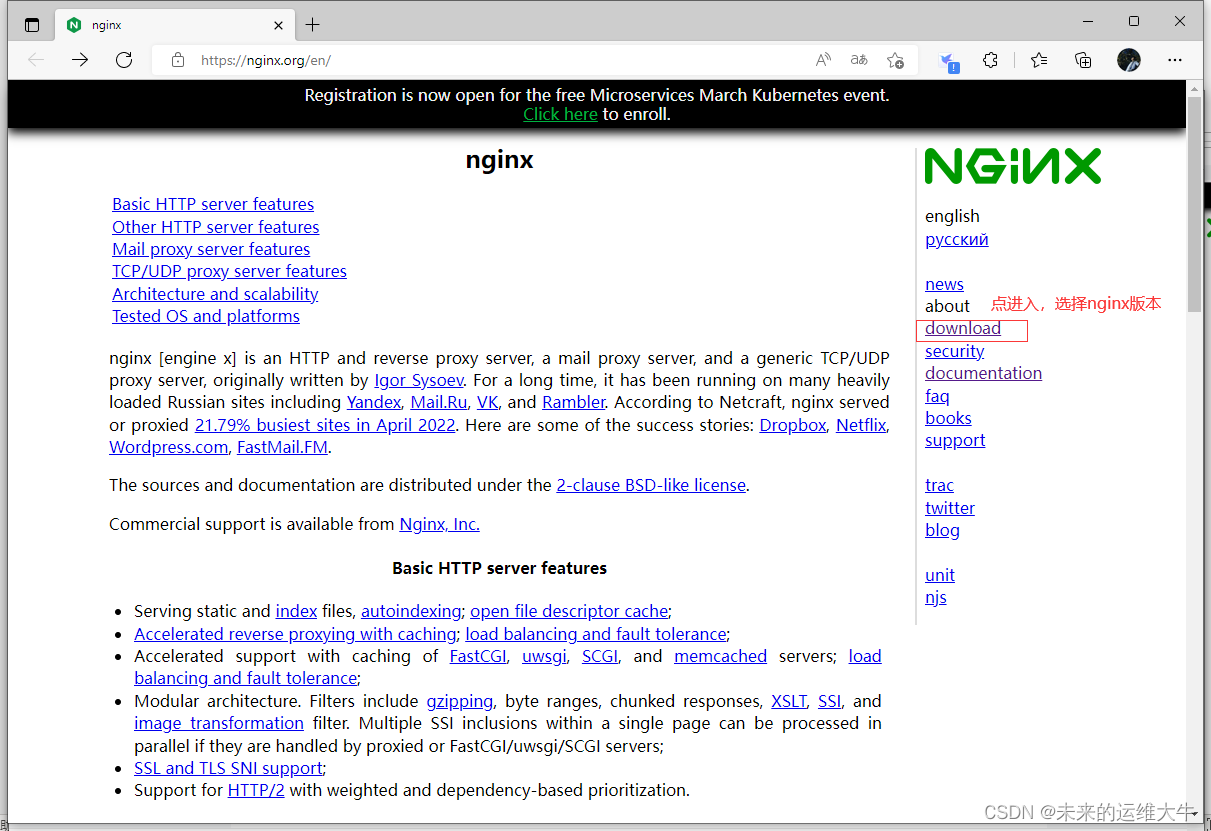Open the Extensions puzzle icon

point(990,60)
